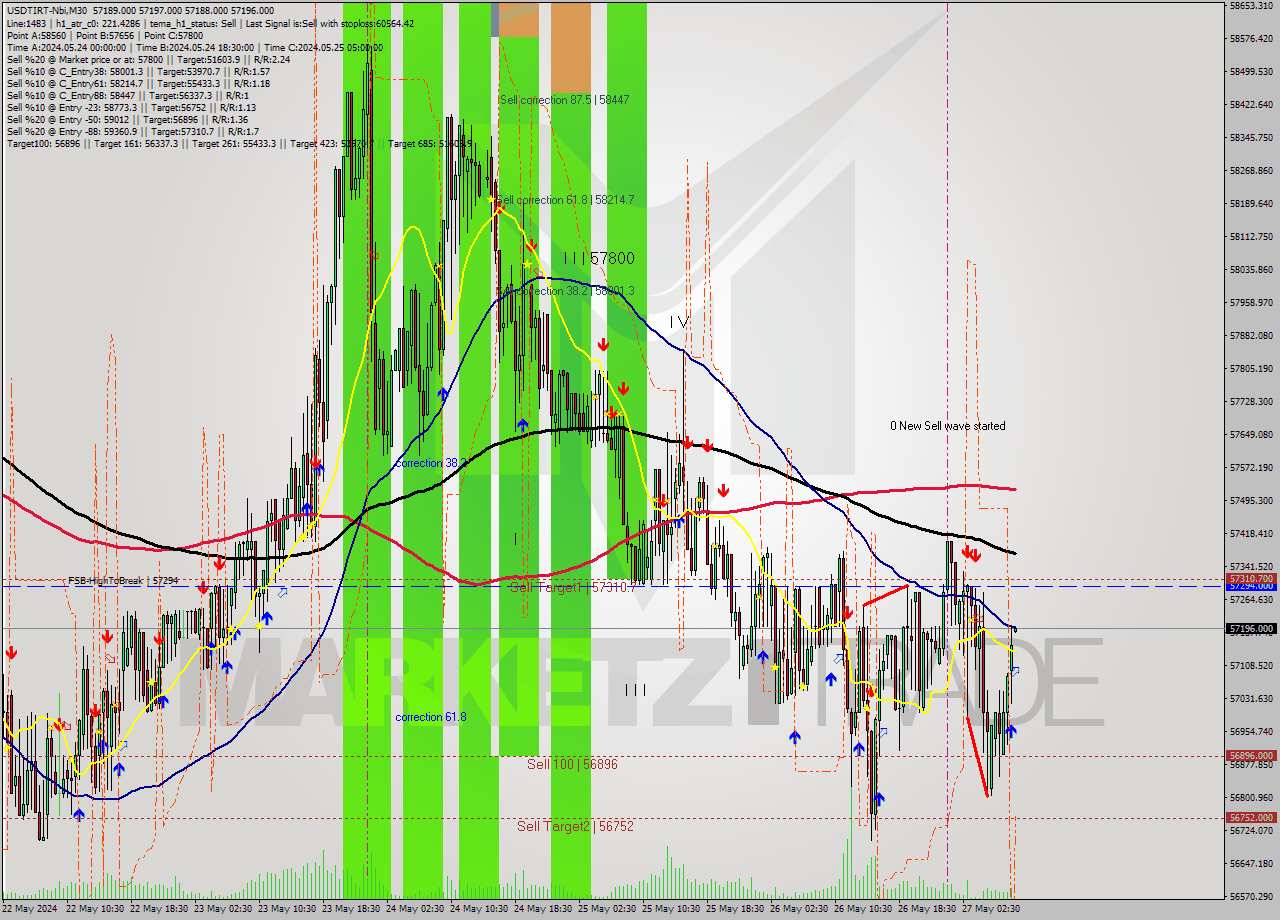Click the 'I V' wave label
Viewport: 1280px width, 920px height.
click(x=679, y=322)
